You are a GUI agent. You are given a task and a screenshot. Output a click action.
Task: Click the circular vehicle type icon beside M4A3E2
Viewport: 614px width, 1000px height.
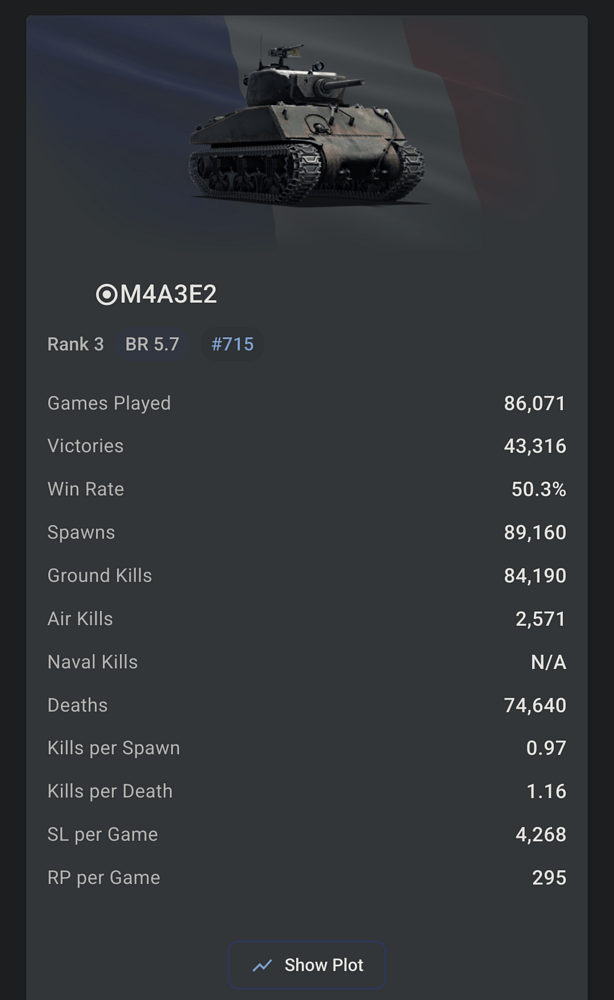point(106,294)
